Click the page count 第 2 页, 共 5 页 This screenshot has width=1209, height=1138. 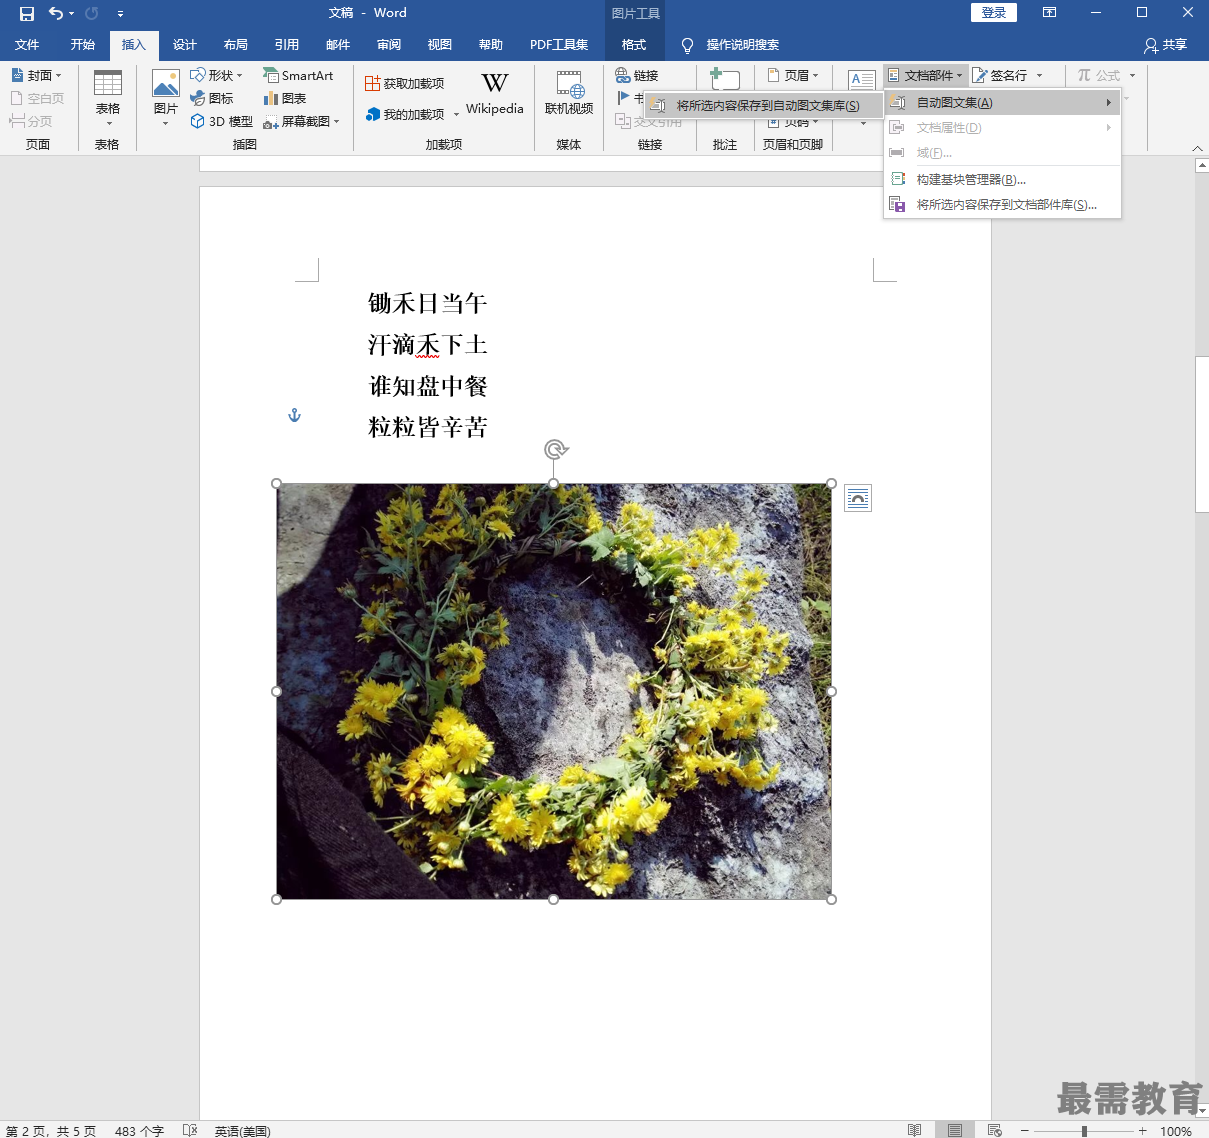(51, 1131)
